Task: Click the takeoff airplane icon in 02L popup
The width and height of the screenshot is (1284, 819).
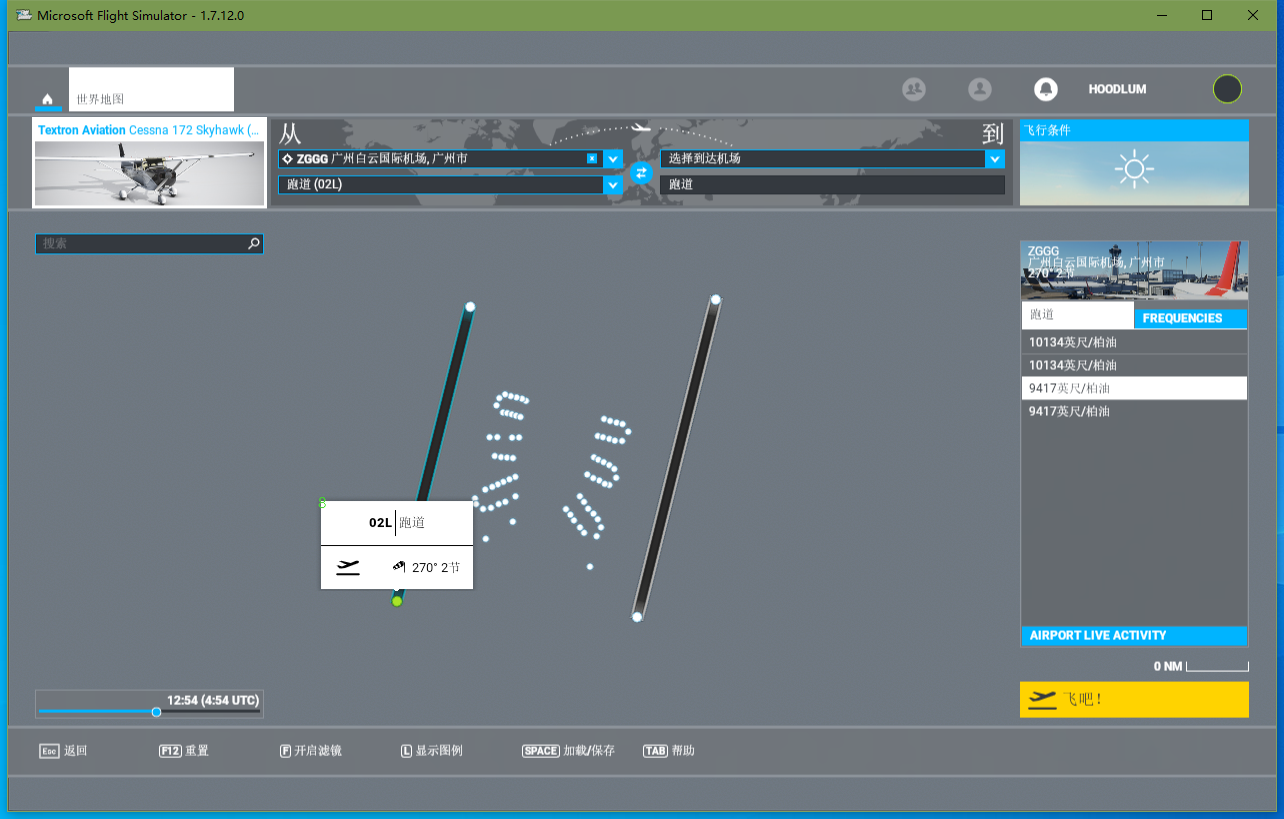Action: [348, 567]
